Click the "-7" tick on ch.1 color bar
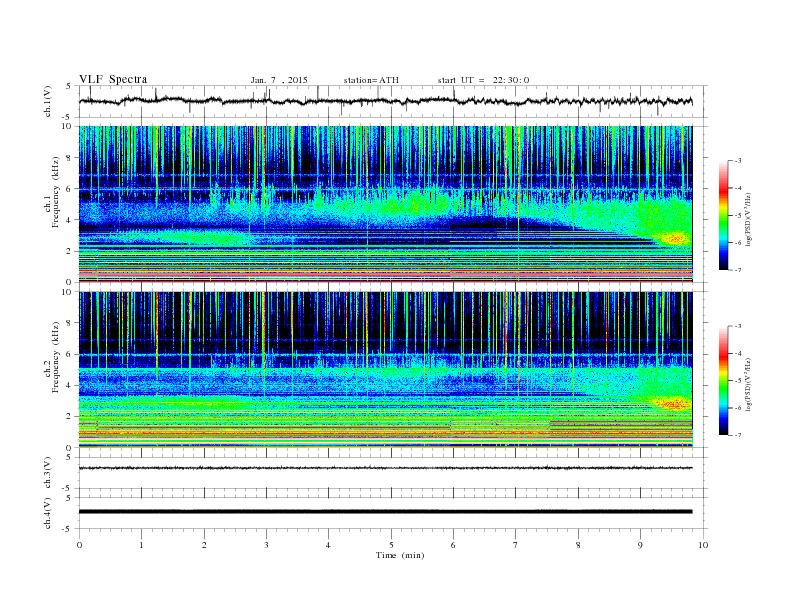Viewport: 792px width, 612px height. pos(738,270)
